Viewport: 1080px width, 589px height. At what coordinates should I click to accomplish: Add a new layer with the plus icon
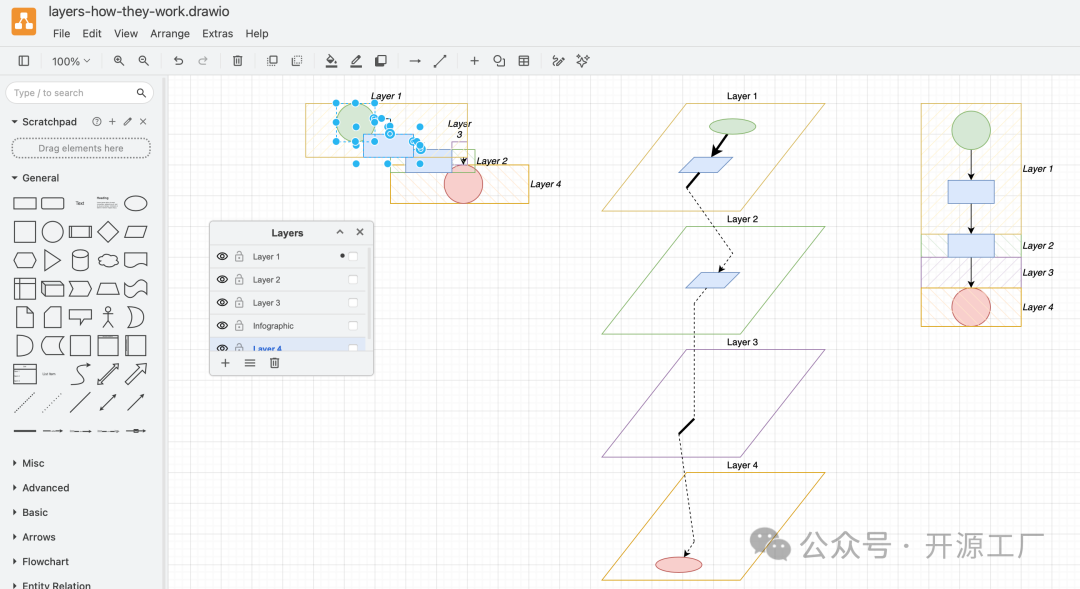(x=225, y=363)
